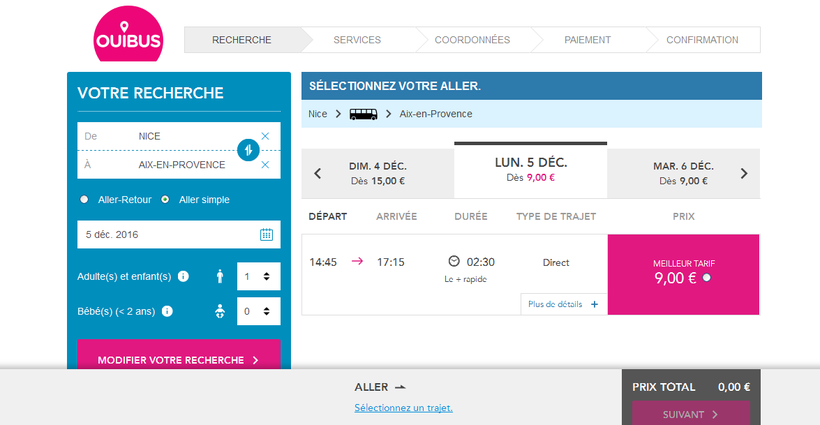Image resolution: width=820 pixels, height=425 pixels.
Task: Switch to Mar. 6 Déc. date tab
Action: (x=683, y=173)
